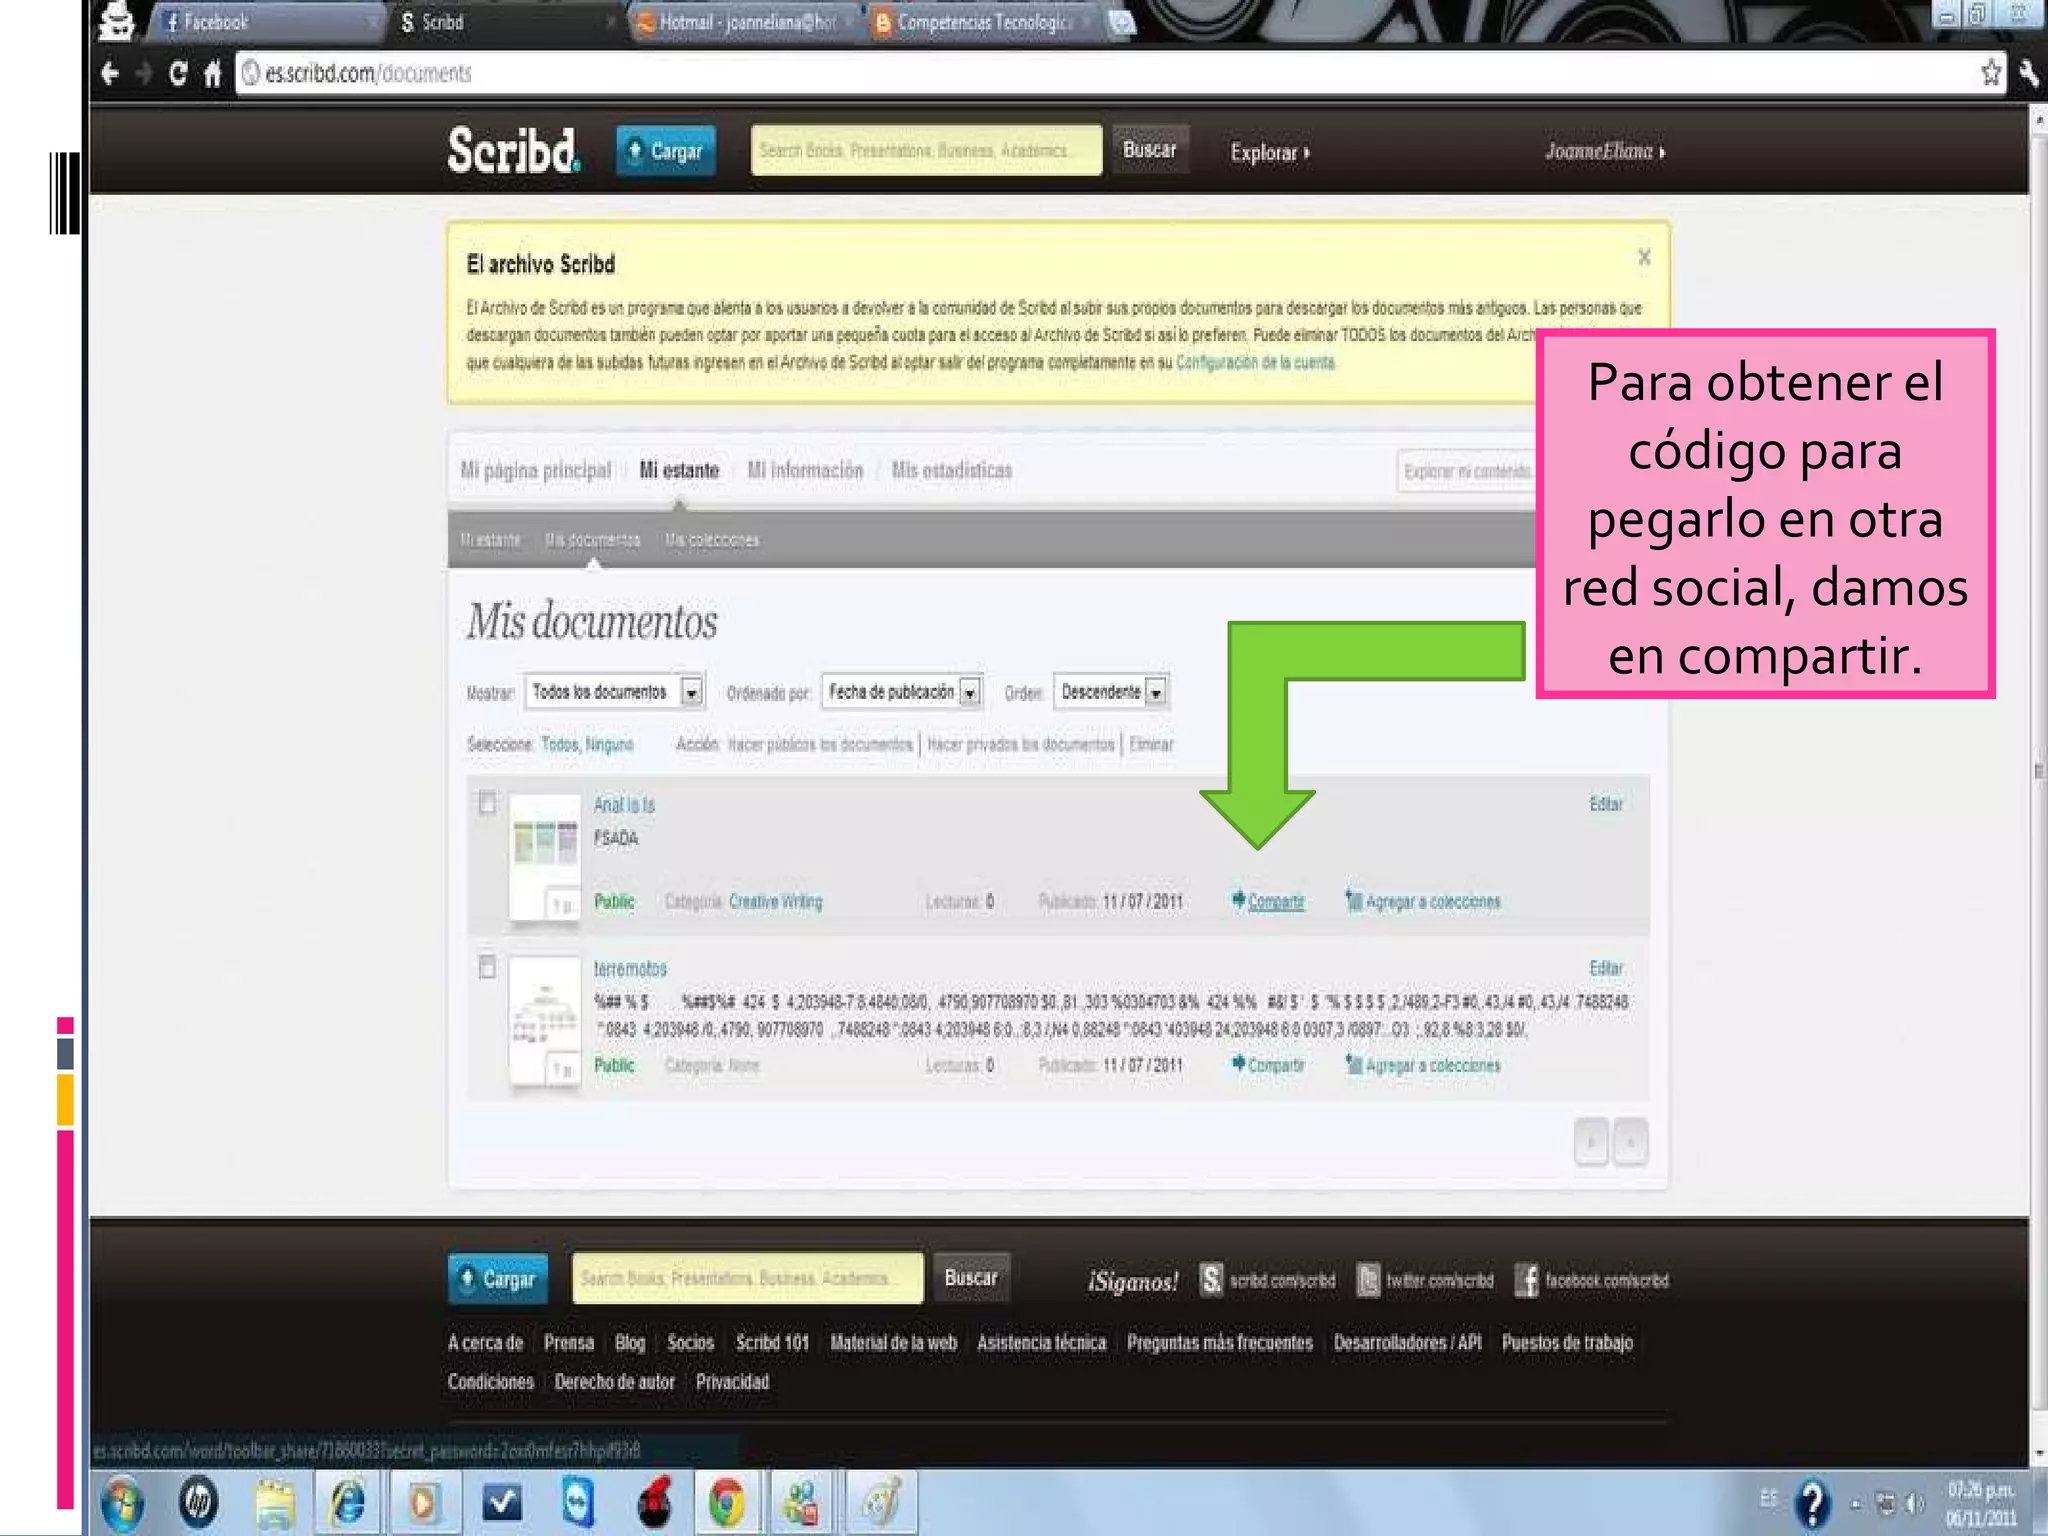Open the browser wrench settings menu
The image size is (2048, 1536).
pos(2028,73)
